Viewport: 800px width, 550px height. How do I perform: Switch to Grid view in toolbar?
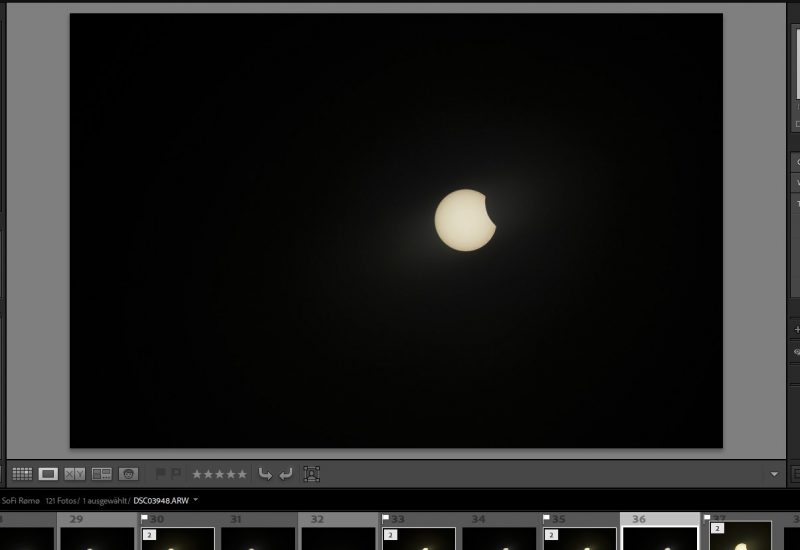[x=22, y=474]
